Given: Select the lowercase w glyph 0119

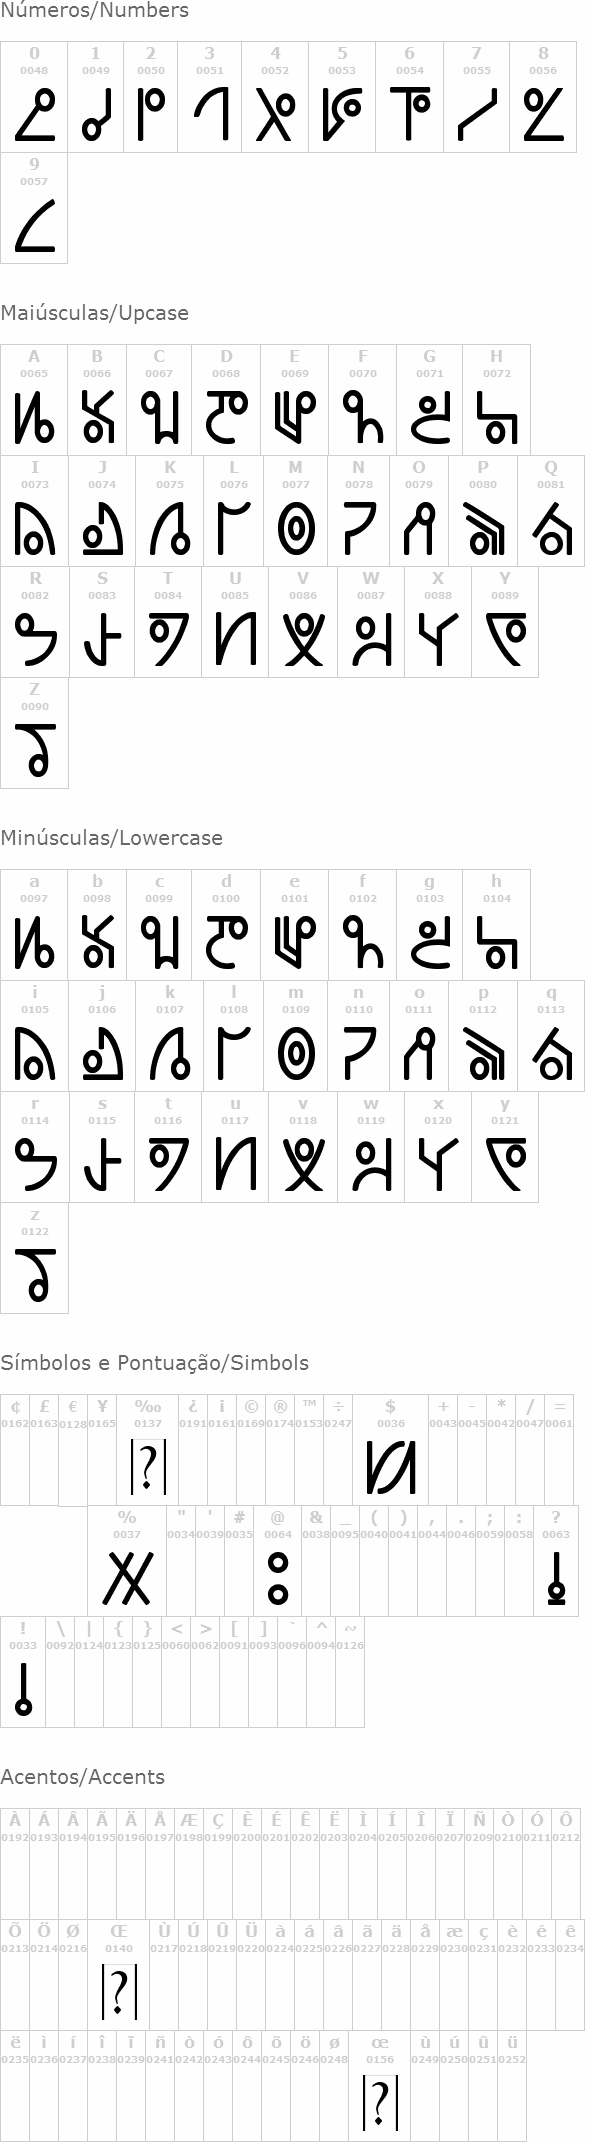Looking at the screenshot, I should [x=371, y=1147].
